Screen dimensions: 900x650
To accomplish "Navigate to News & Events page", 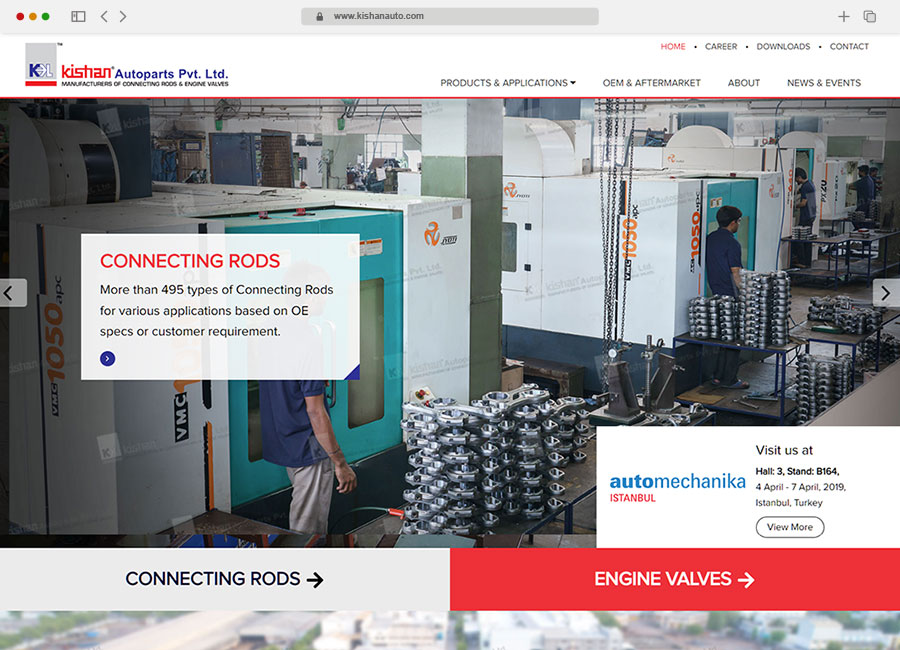I will (x=823, y=83).
